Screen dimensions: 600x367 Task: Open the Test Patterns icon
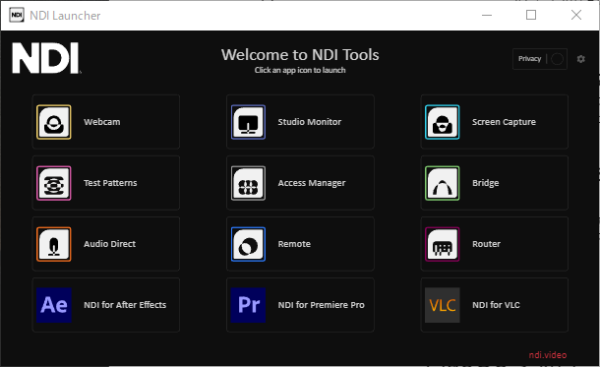coord(54,183)
